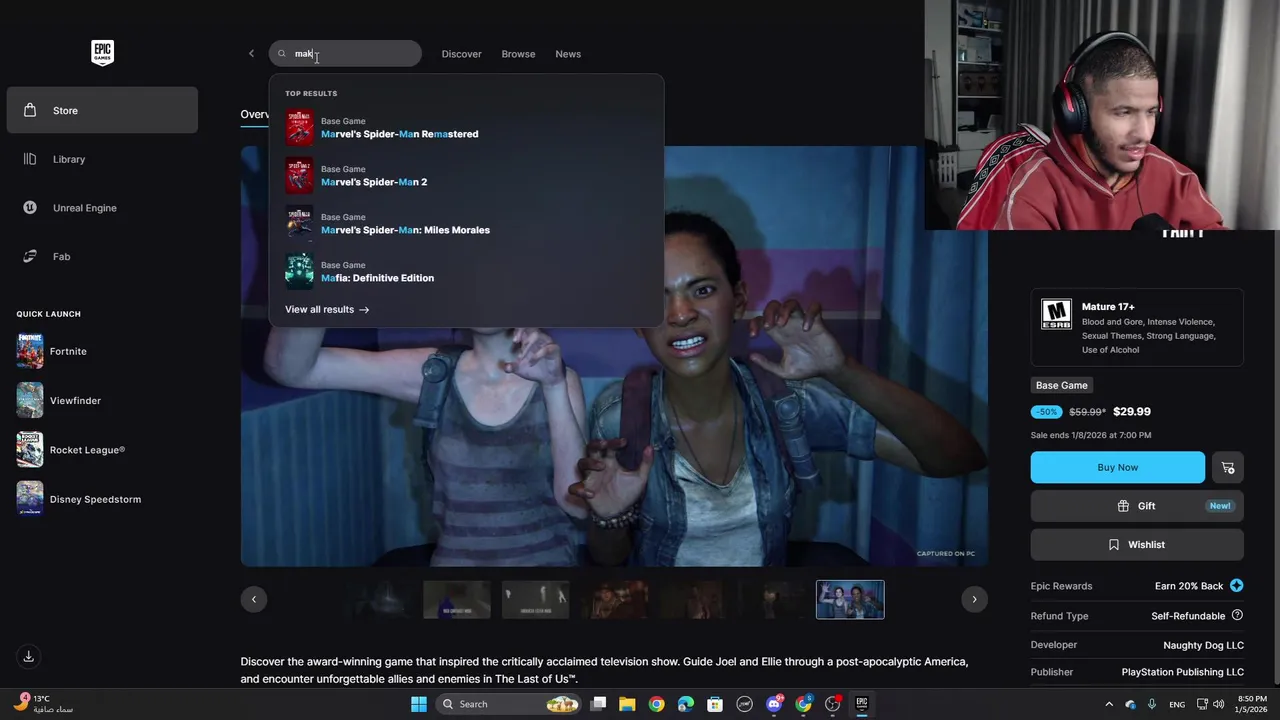The image size is (1280, 720).
Task: Click the Epic Games logo at top of sidebar
Action: pyautogui.click(x=102, y=53)
